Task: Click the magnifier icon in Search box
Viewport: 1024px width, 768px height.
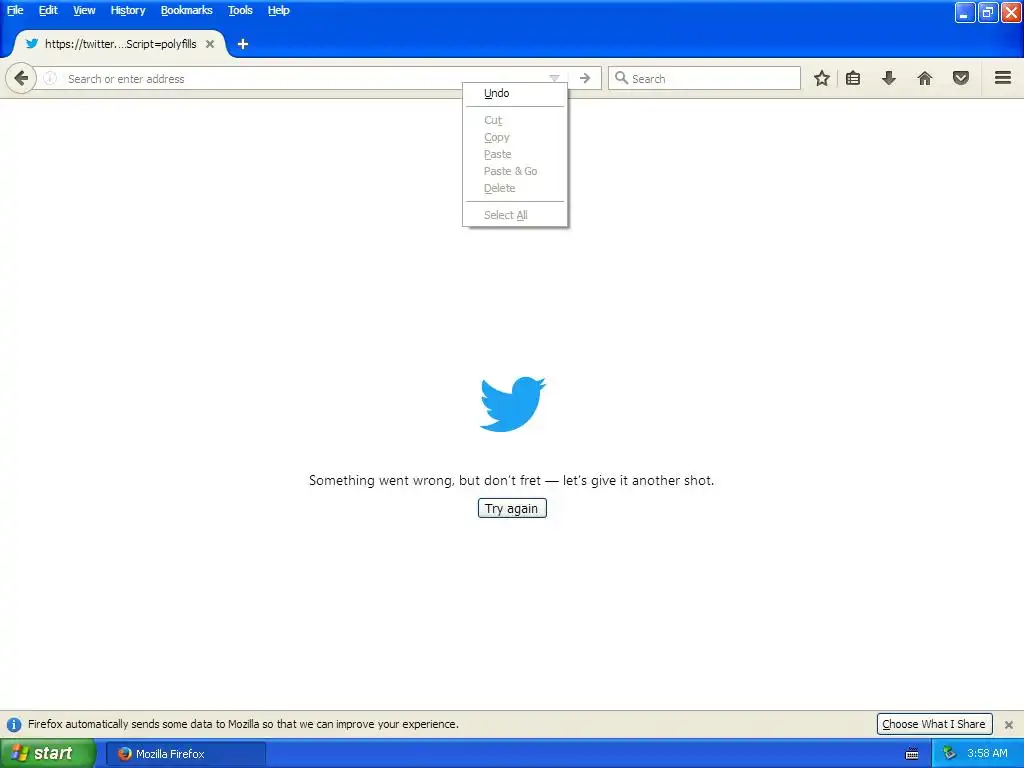Action: [x=621, y=78]
